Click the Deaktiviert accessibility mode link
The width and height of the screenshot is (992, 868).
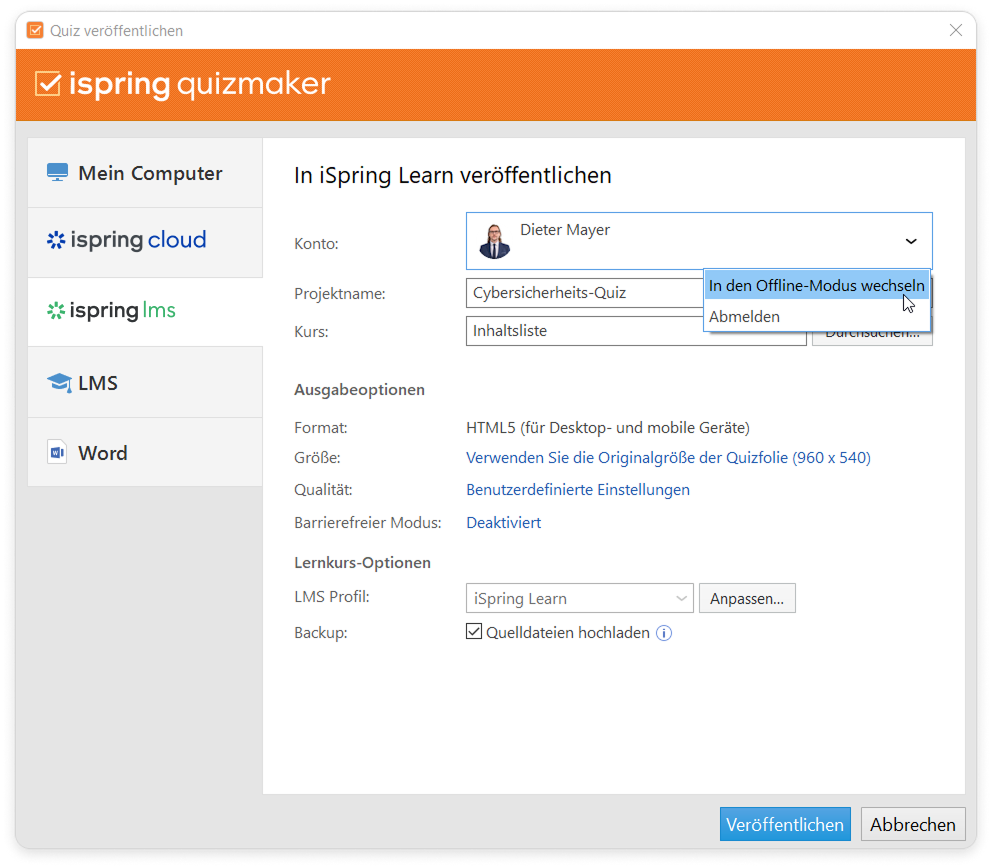[503, 523]
